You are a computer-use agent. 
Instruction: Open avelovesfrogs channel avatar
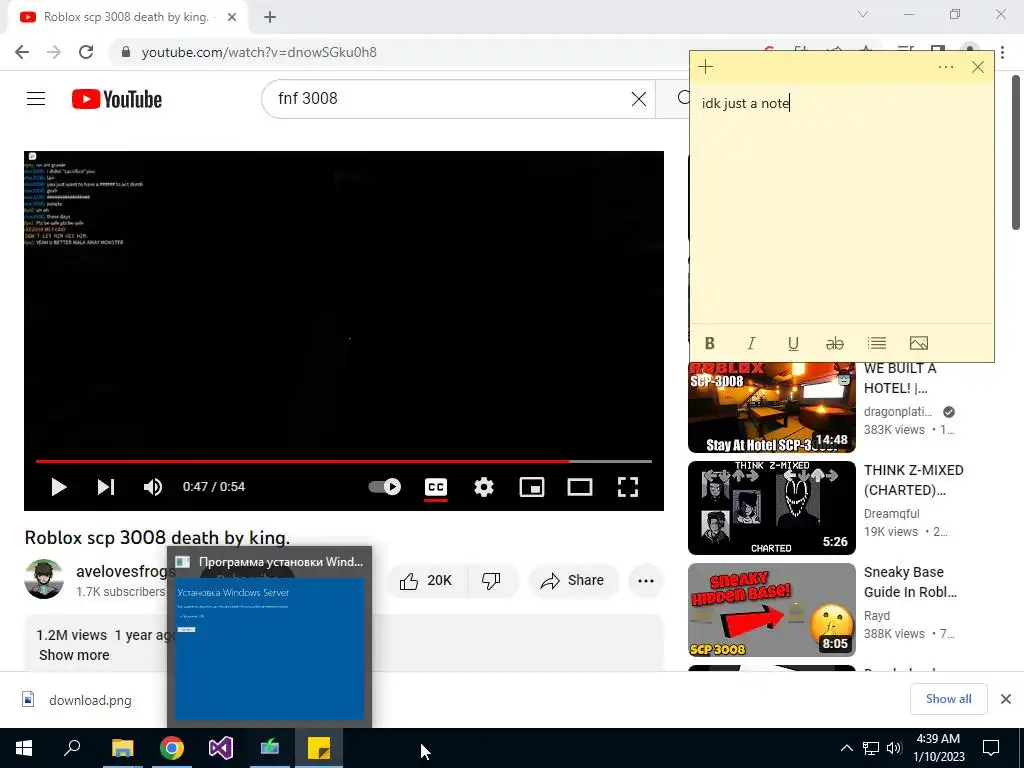pos(44,579)
